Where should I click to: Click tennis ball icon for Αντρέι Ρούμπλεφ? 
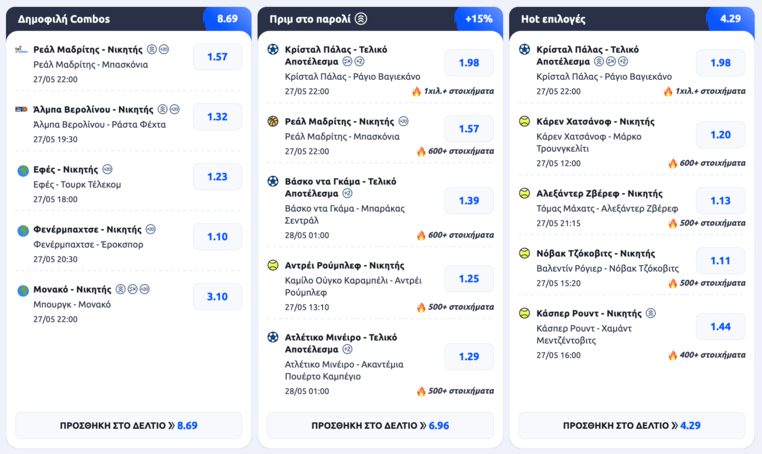point(273,265)
